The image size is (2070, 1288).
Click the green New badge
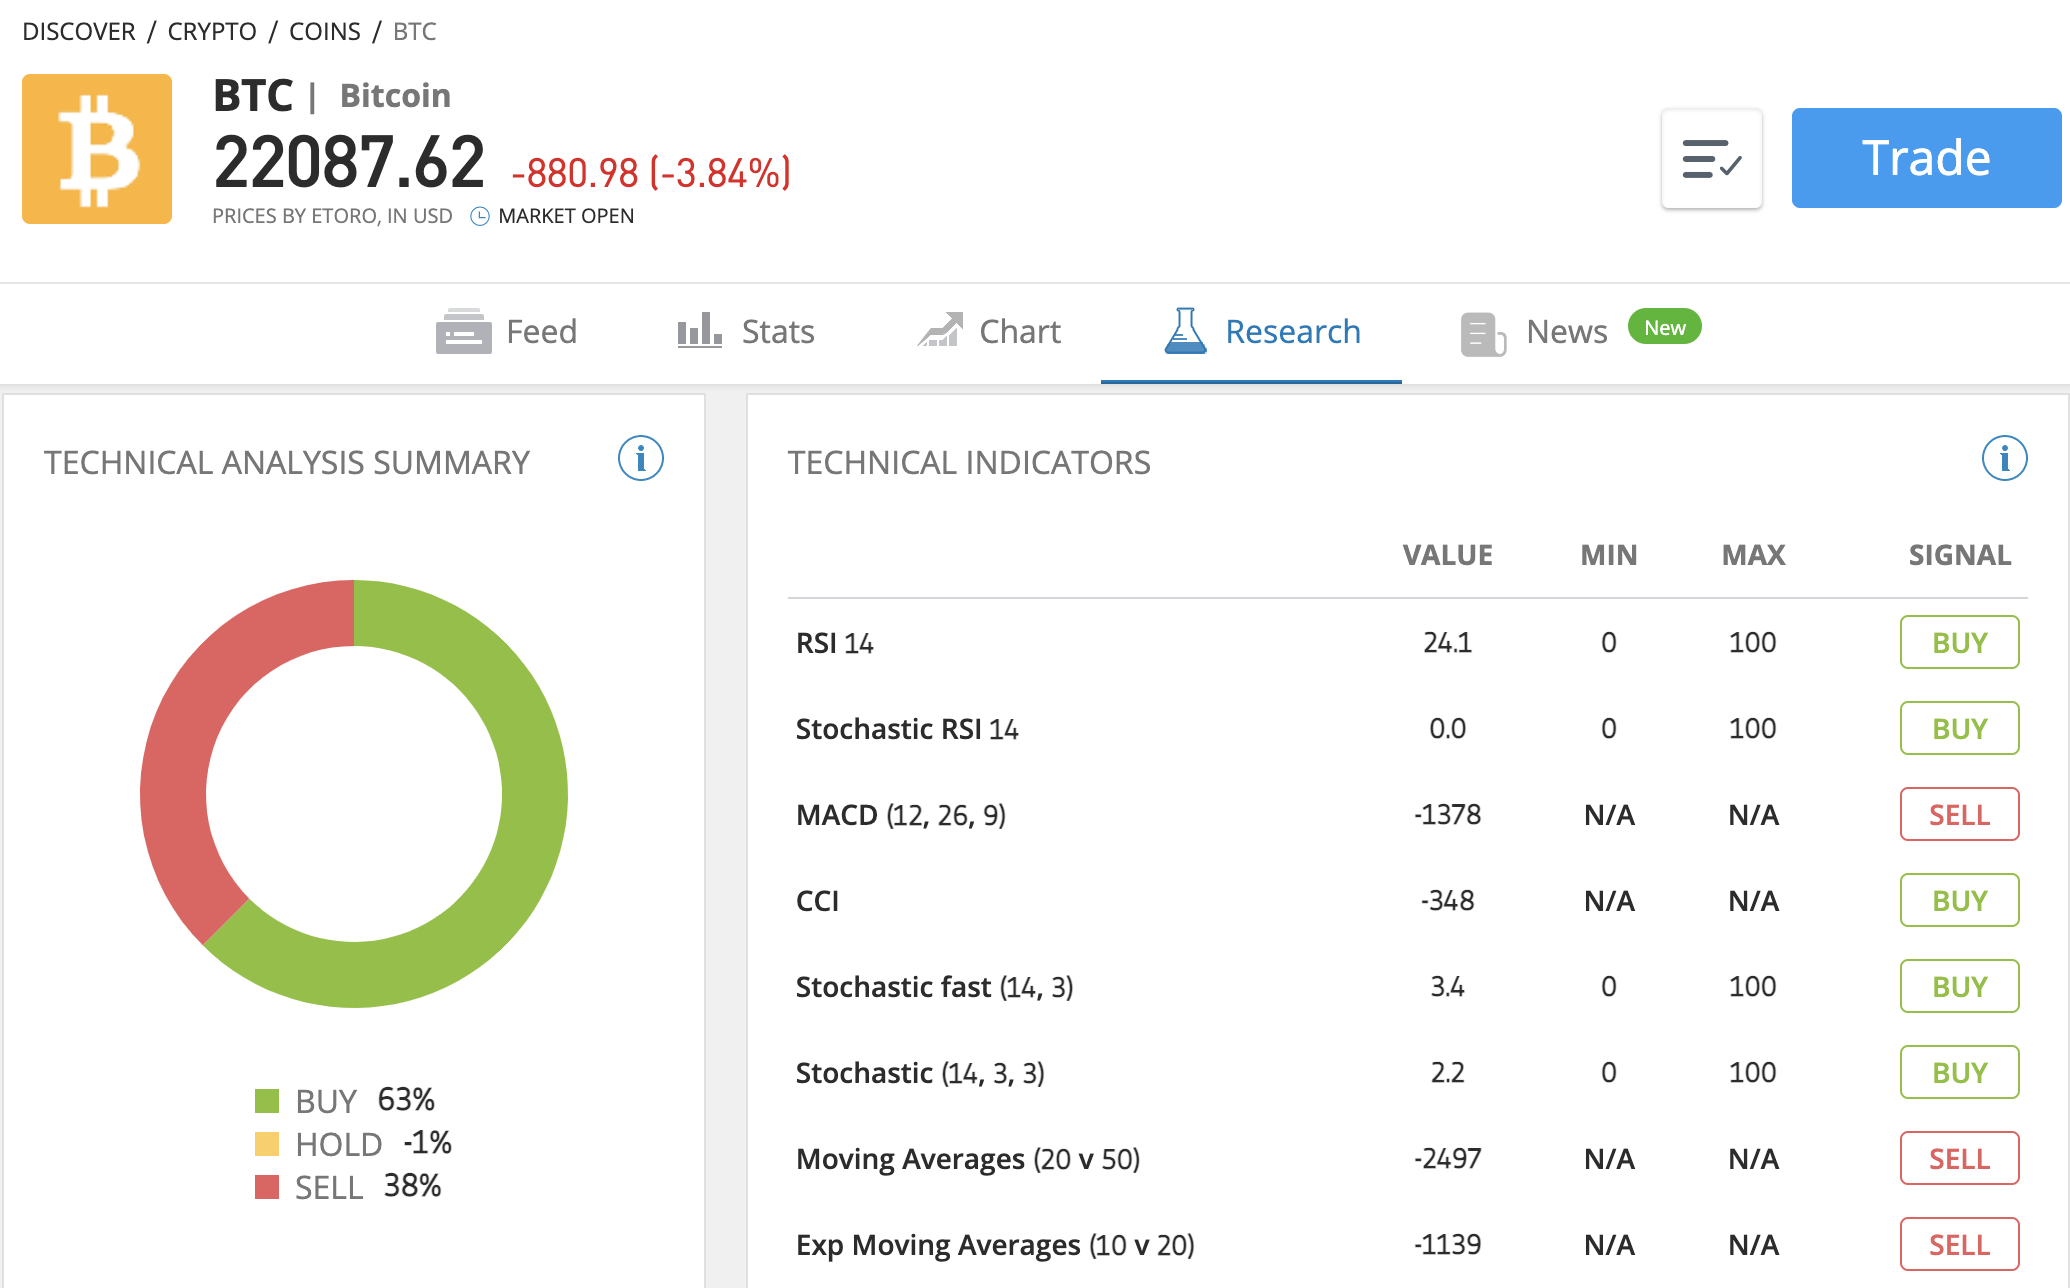click(1664, 327)
